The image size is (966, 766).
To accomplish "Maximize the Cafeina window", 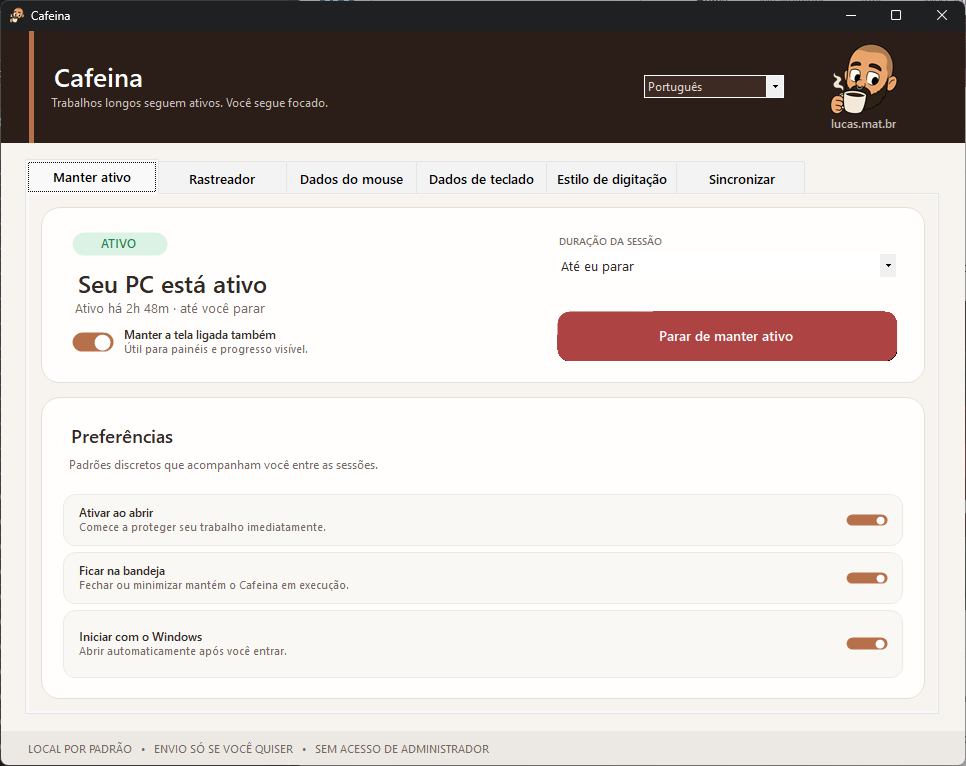I will (x=896, y=15).
